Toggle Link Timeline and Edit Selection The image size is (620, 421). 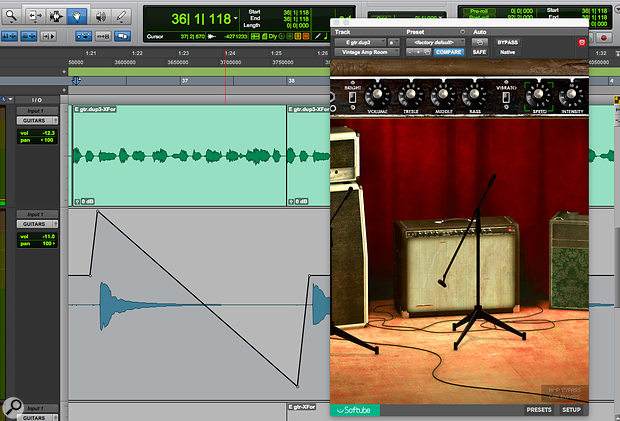[x=83, y=36]
